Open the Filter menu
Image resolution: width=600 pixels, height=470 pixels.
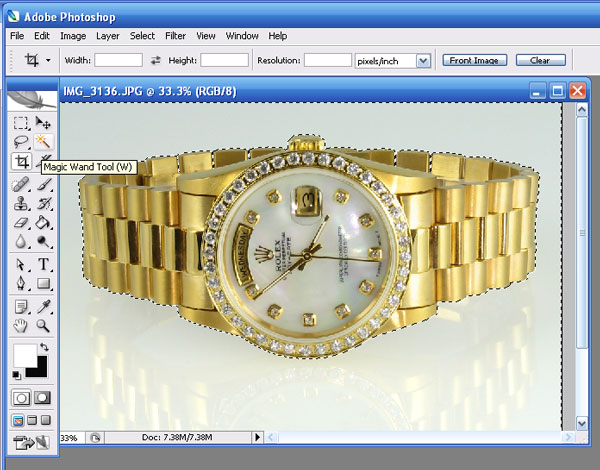point(176,36)
